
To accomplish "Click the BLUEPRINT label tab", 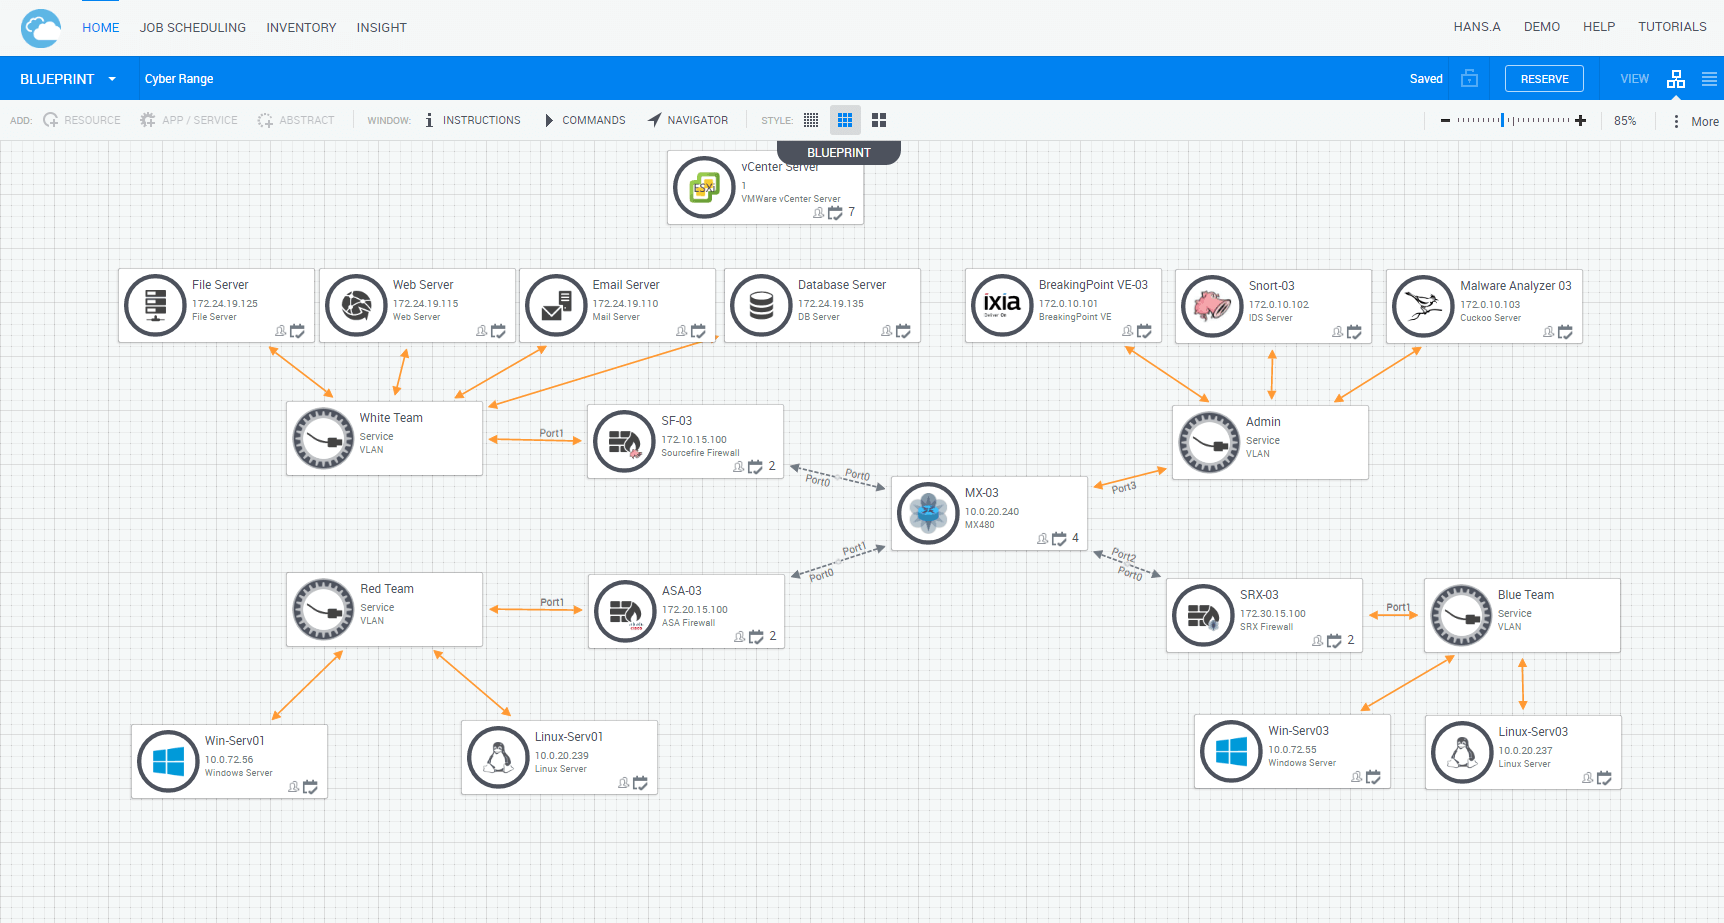I will point(839,152).
